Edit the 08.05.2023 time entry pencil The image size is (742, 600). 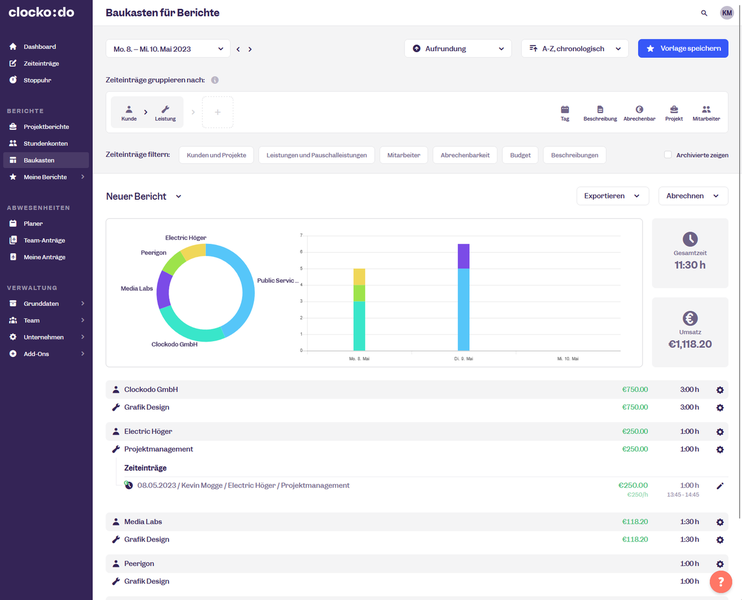(720, 486)
